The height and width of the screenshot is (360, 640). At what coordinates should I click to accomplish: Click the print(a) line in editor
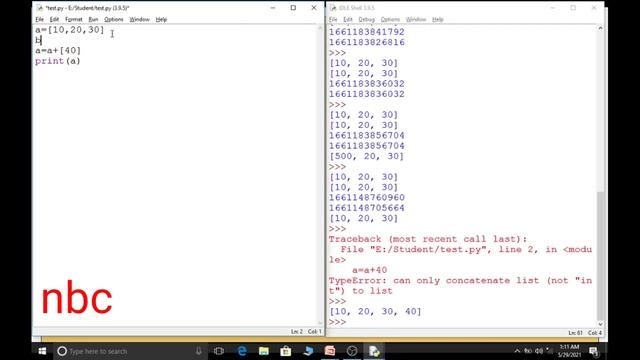58,61
